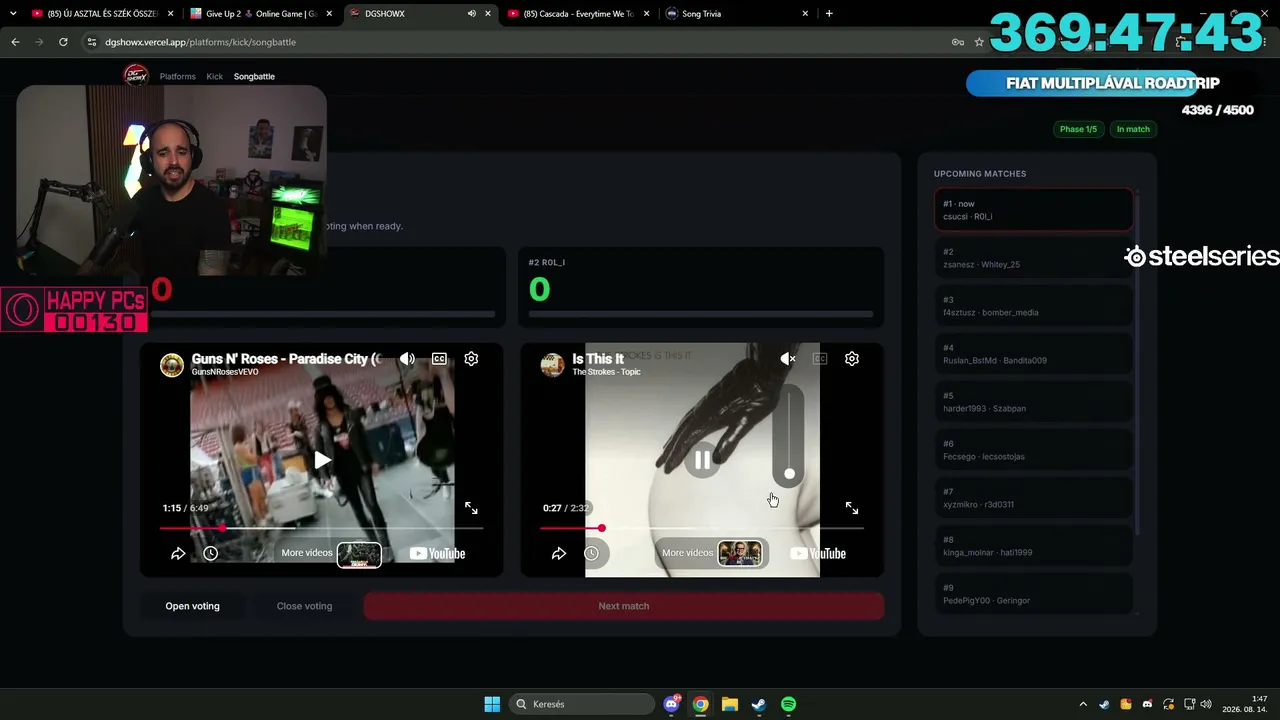Add Is This It video to Watch Later
This screenshot has width=1280, height=720.
click(x=591, y=553)
